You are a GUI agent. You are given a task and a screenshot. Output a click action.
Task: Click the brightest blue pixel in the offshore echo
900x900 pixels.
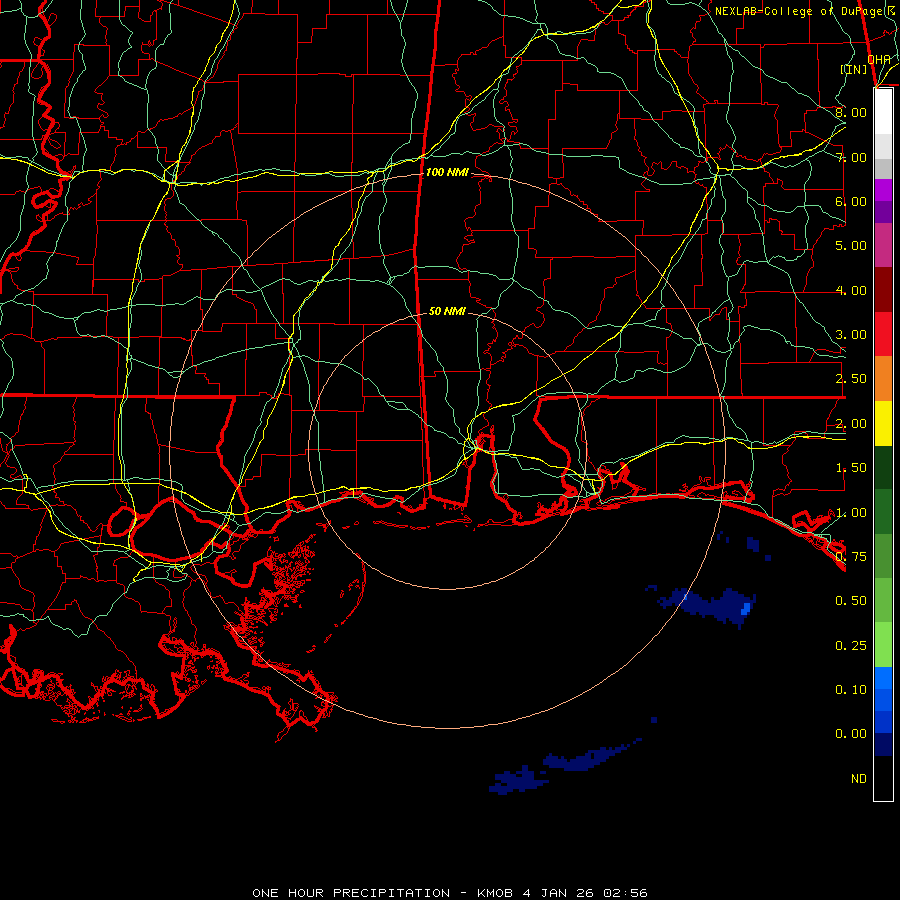click(746, 609)
